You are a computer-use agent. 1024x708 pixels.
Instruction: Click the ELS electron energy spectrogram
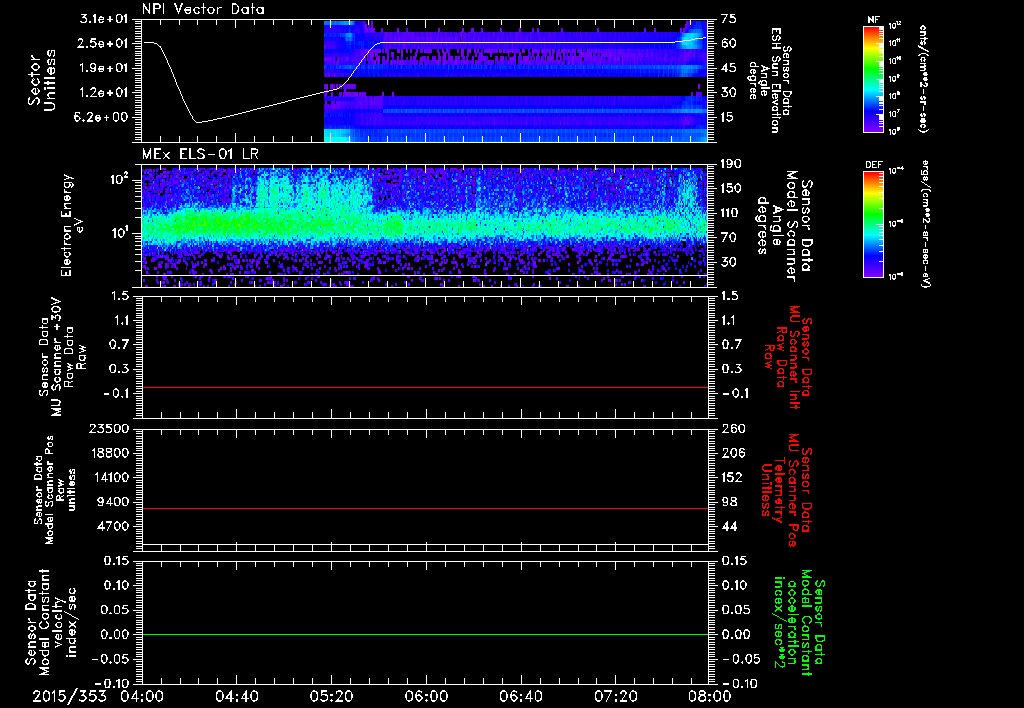(425, 227)
